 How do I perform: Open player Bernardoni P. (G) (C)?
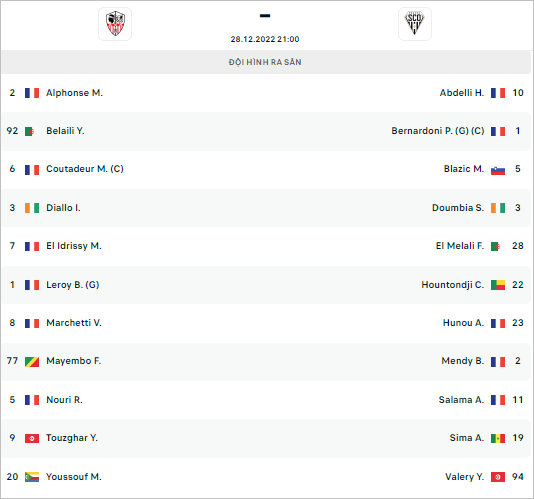(438, 131)
